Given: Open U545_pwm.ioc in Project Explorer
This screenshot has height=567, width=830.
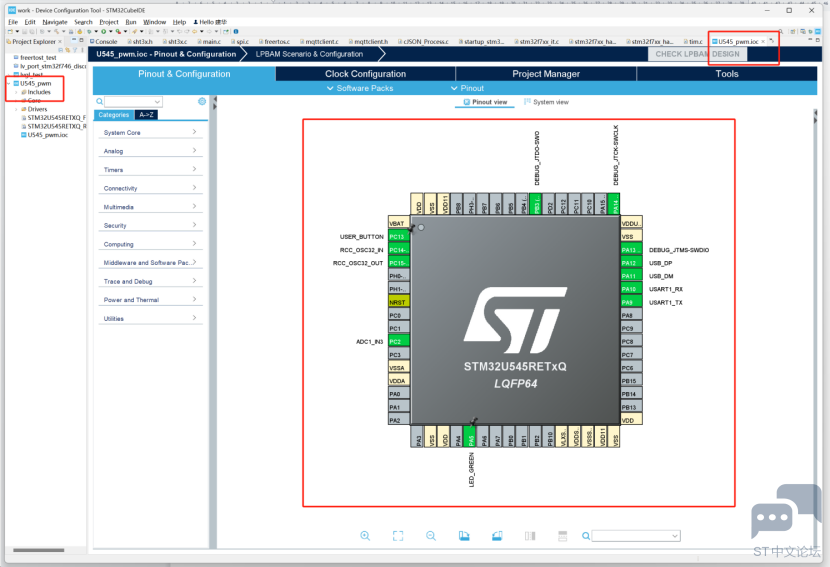Looking at the screenshot, I should click(44, 135).
